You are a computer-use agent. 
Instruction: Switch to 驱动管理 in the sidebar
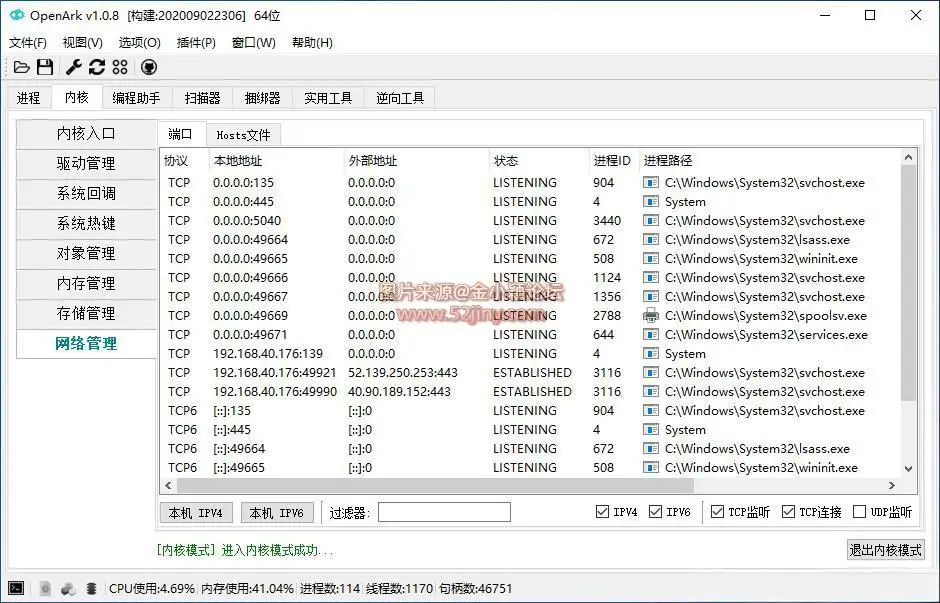[85, 163]
